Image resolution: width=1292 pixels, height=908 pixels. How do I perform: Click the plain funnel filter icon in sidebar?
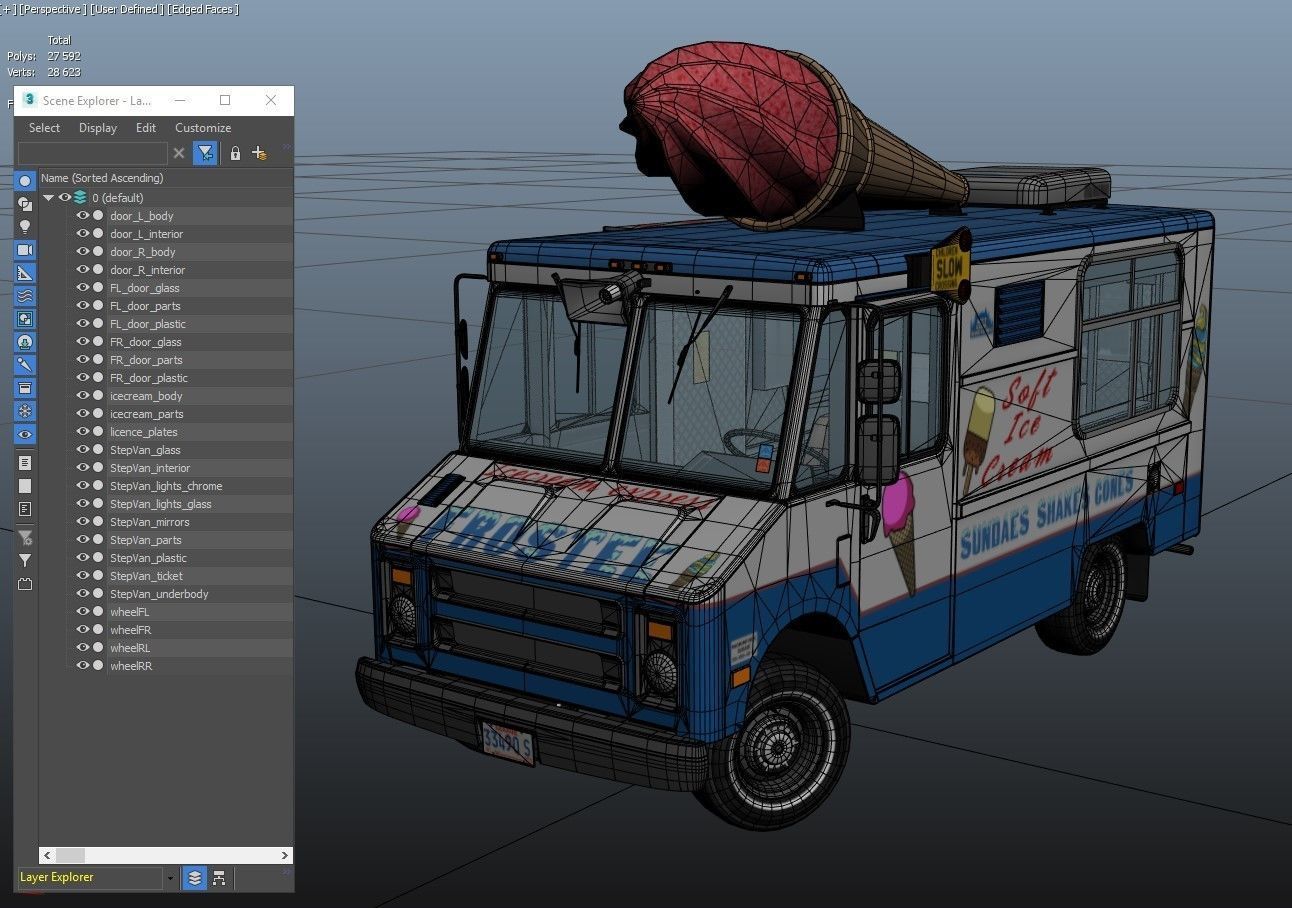(25, 561)
